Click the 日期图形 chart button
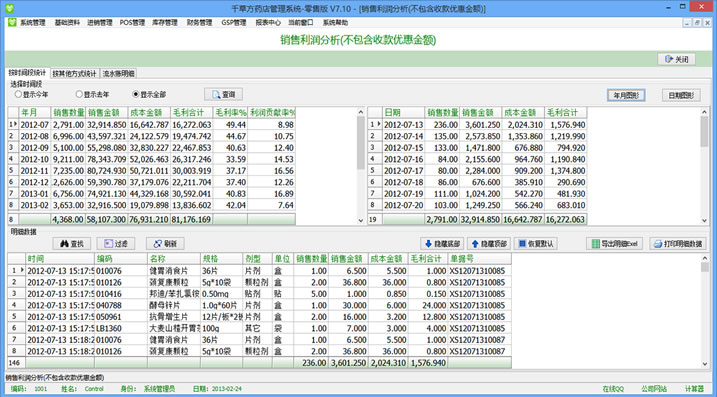Image resolution: width=717 pixels, height=397 pixels. (x=681, y=95)
